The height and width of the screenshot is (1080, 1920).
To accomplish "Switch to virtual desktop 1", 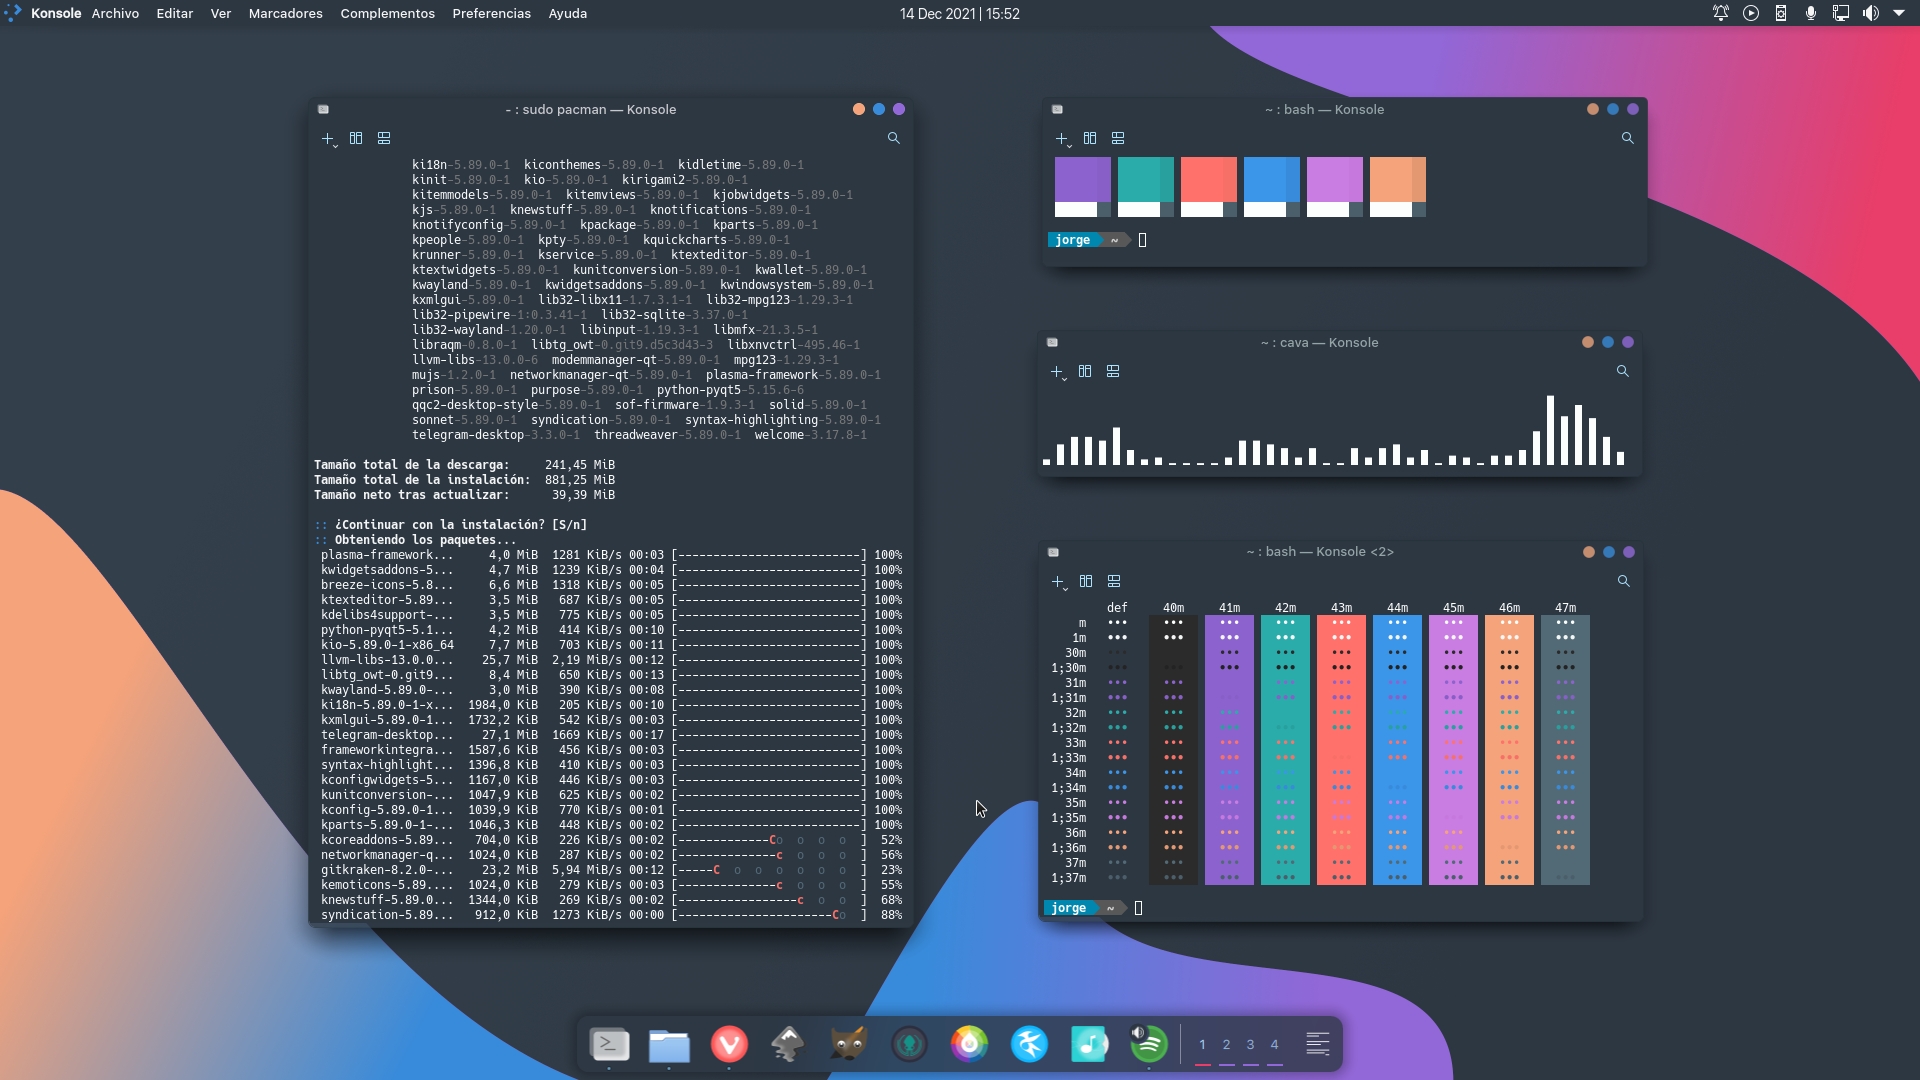I will click(x=1202, y=1045).
